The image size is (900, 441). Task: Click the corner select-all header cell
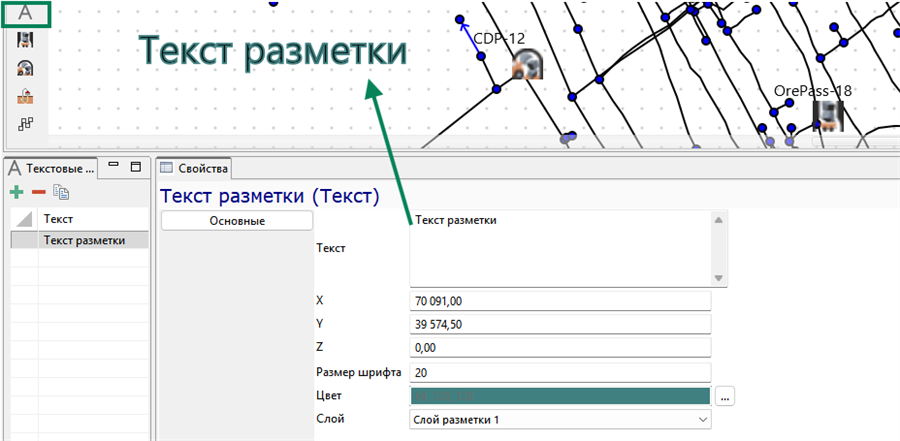25,219
